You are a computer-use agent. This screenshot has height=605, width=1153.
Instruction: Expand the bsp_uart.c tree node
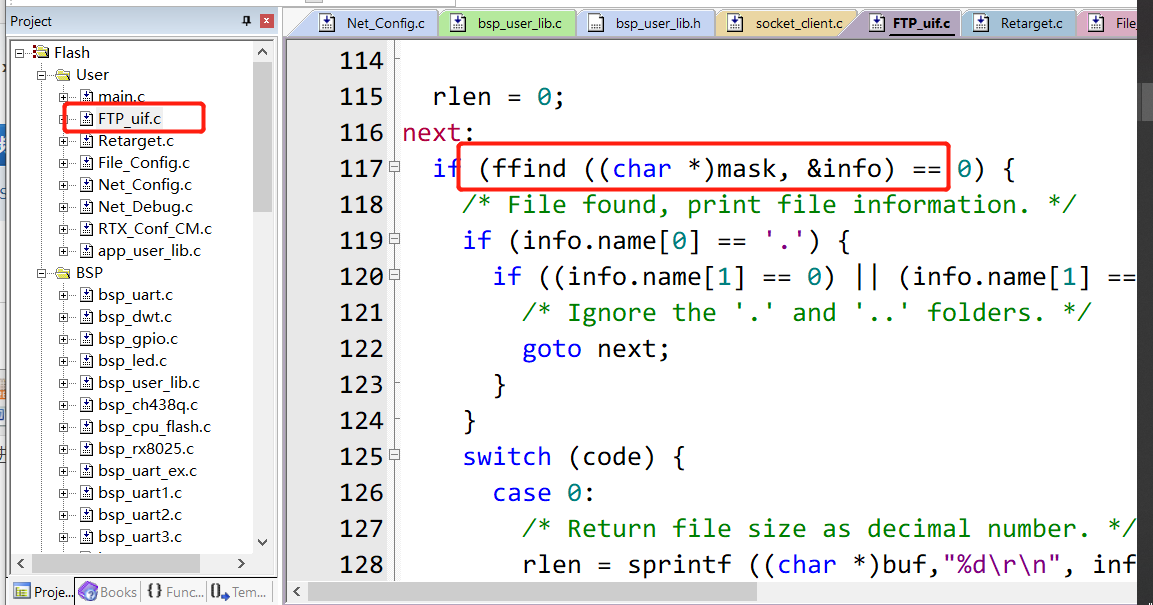coord(64,295)
